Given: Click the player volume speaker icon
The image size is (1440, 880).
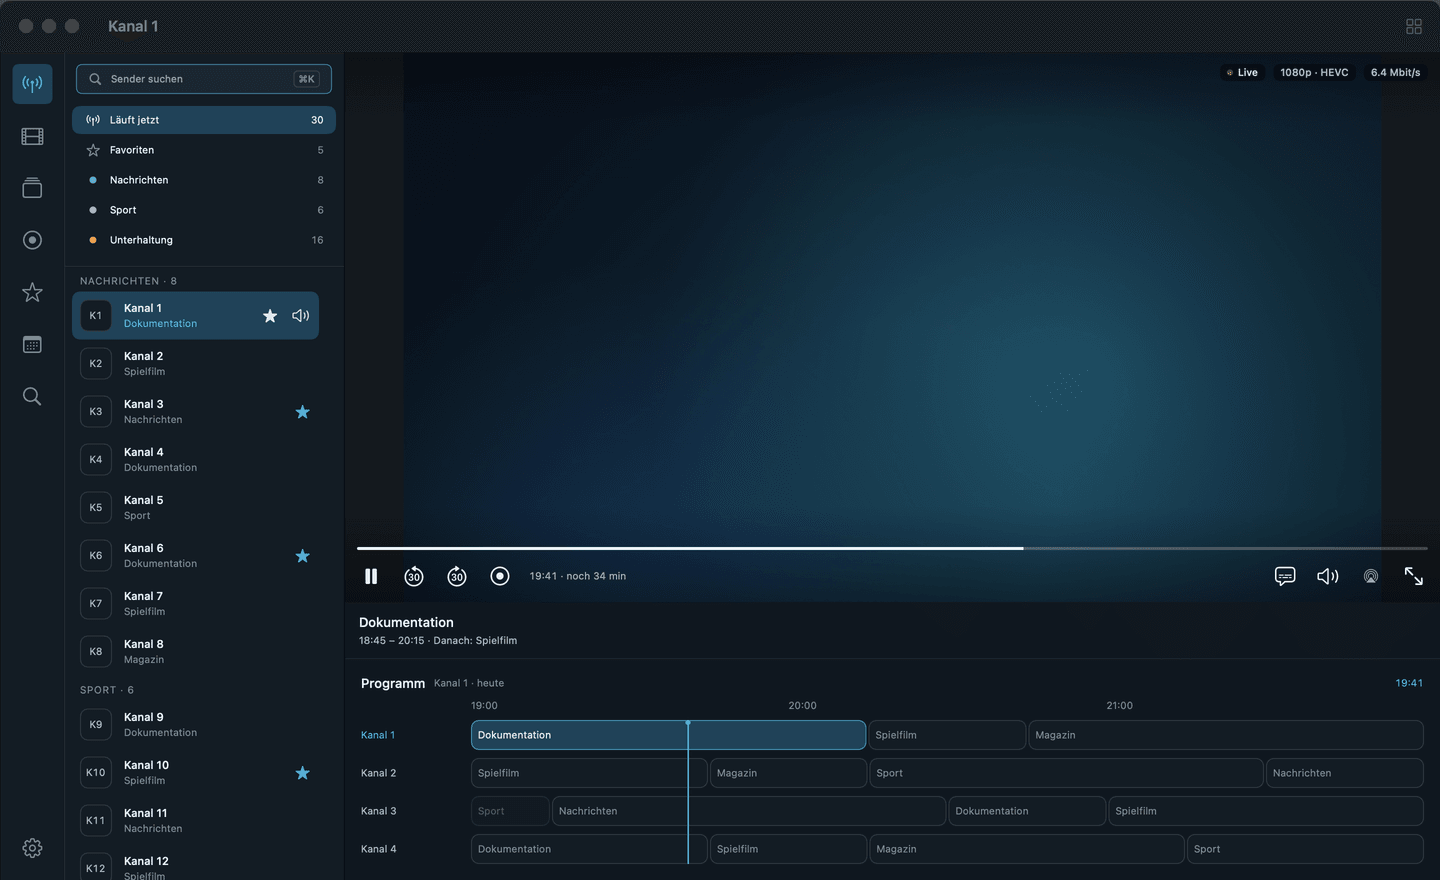Looking at the screenshot, I should pyautogui.click(x=1328, y=576).
